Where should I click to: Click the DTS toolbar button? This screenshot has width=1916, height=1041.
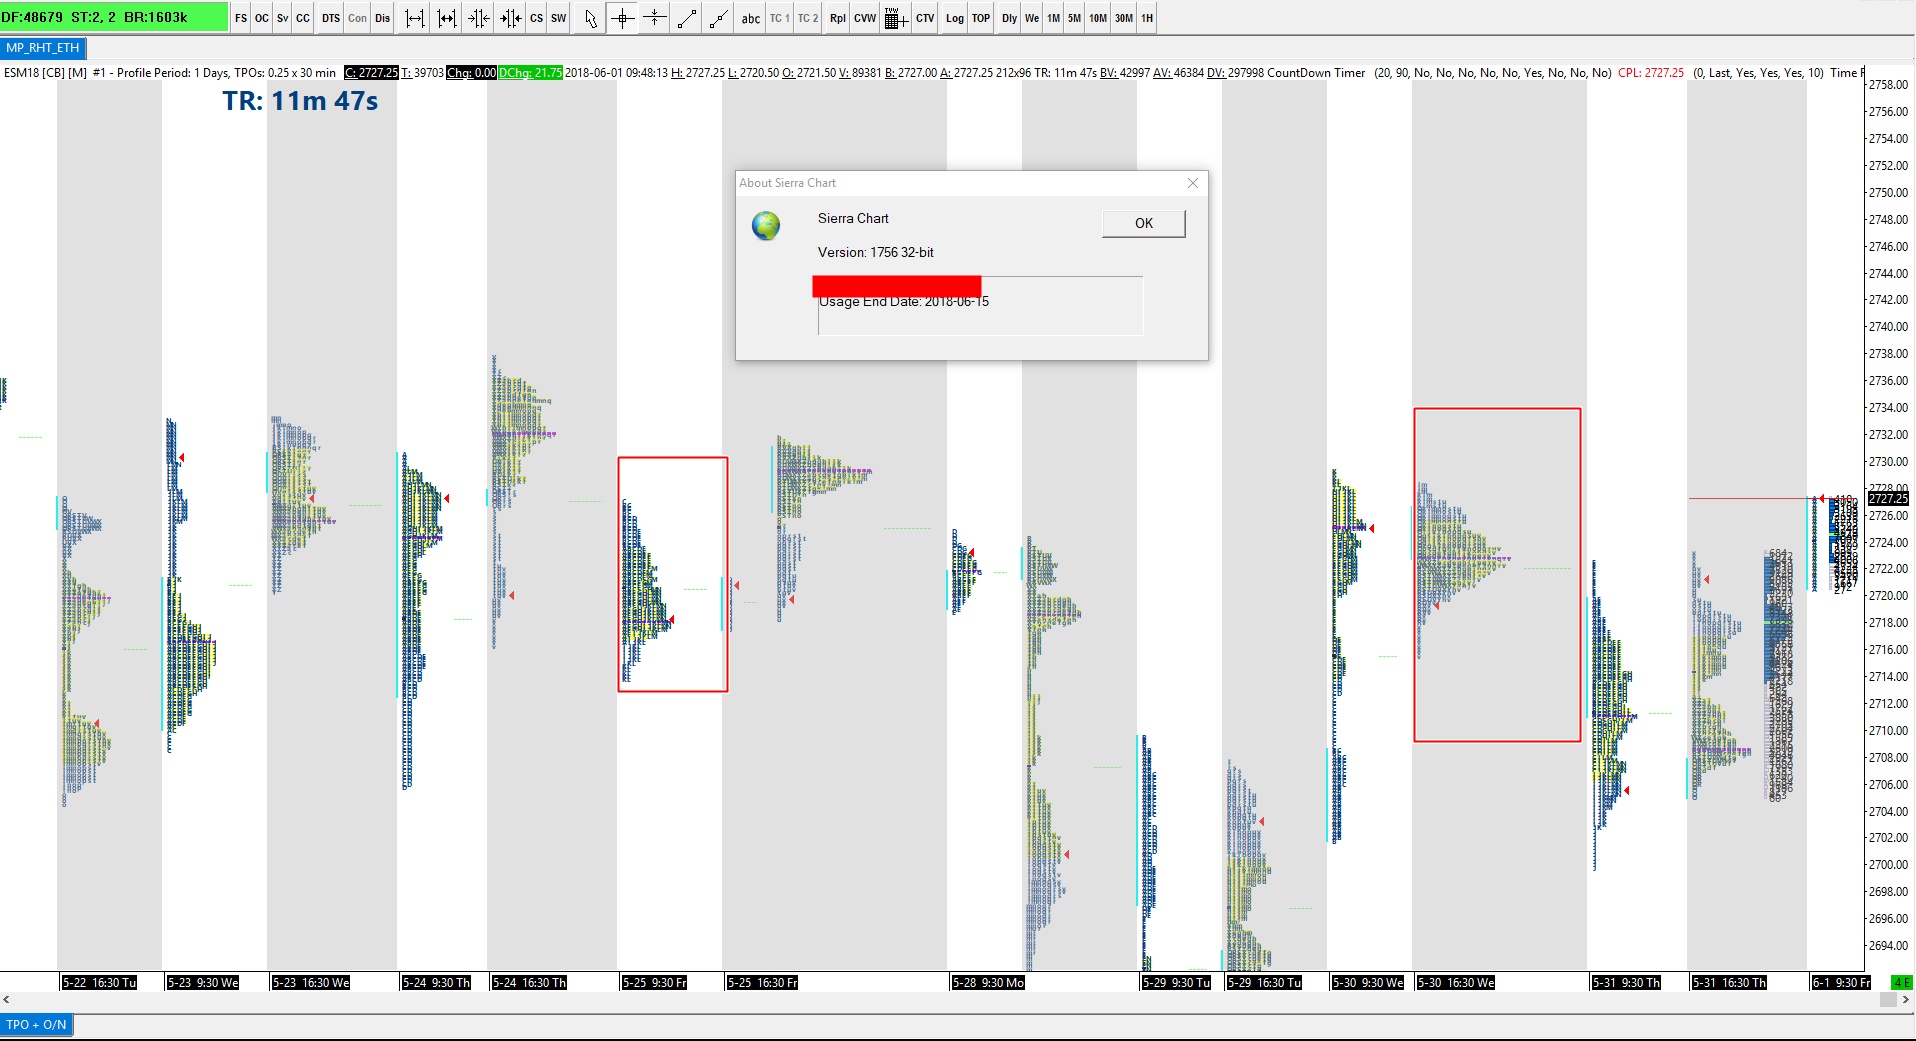pyautogui.click(x=331, y=18)
